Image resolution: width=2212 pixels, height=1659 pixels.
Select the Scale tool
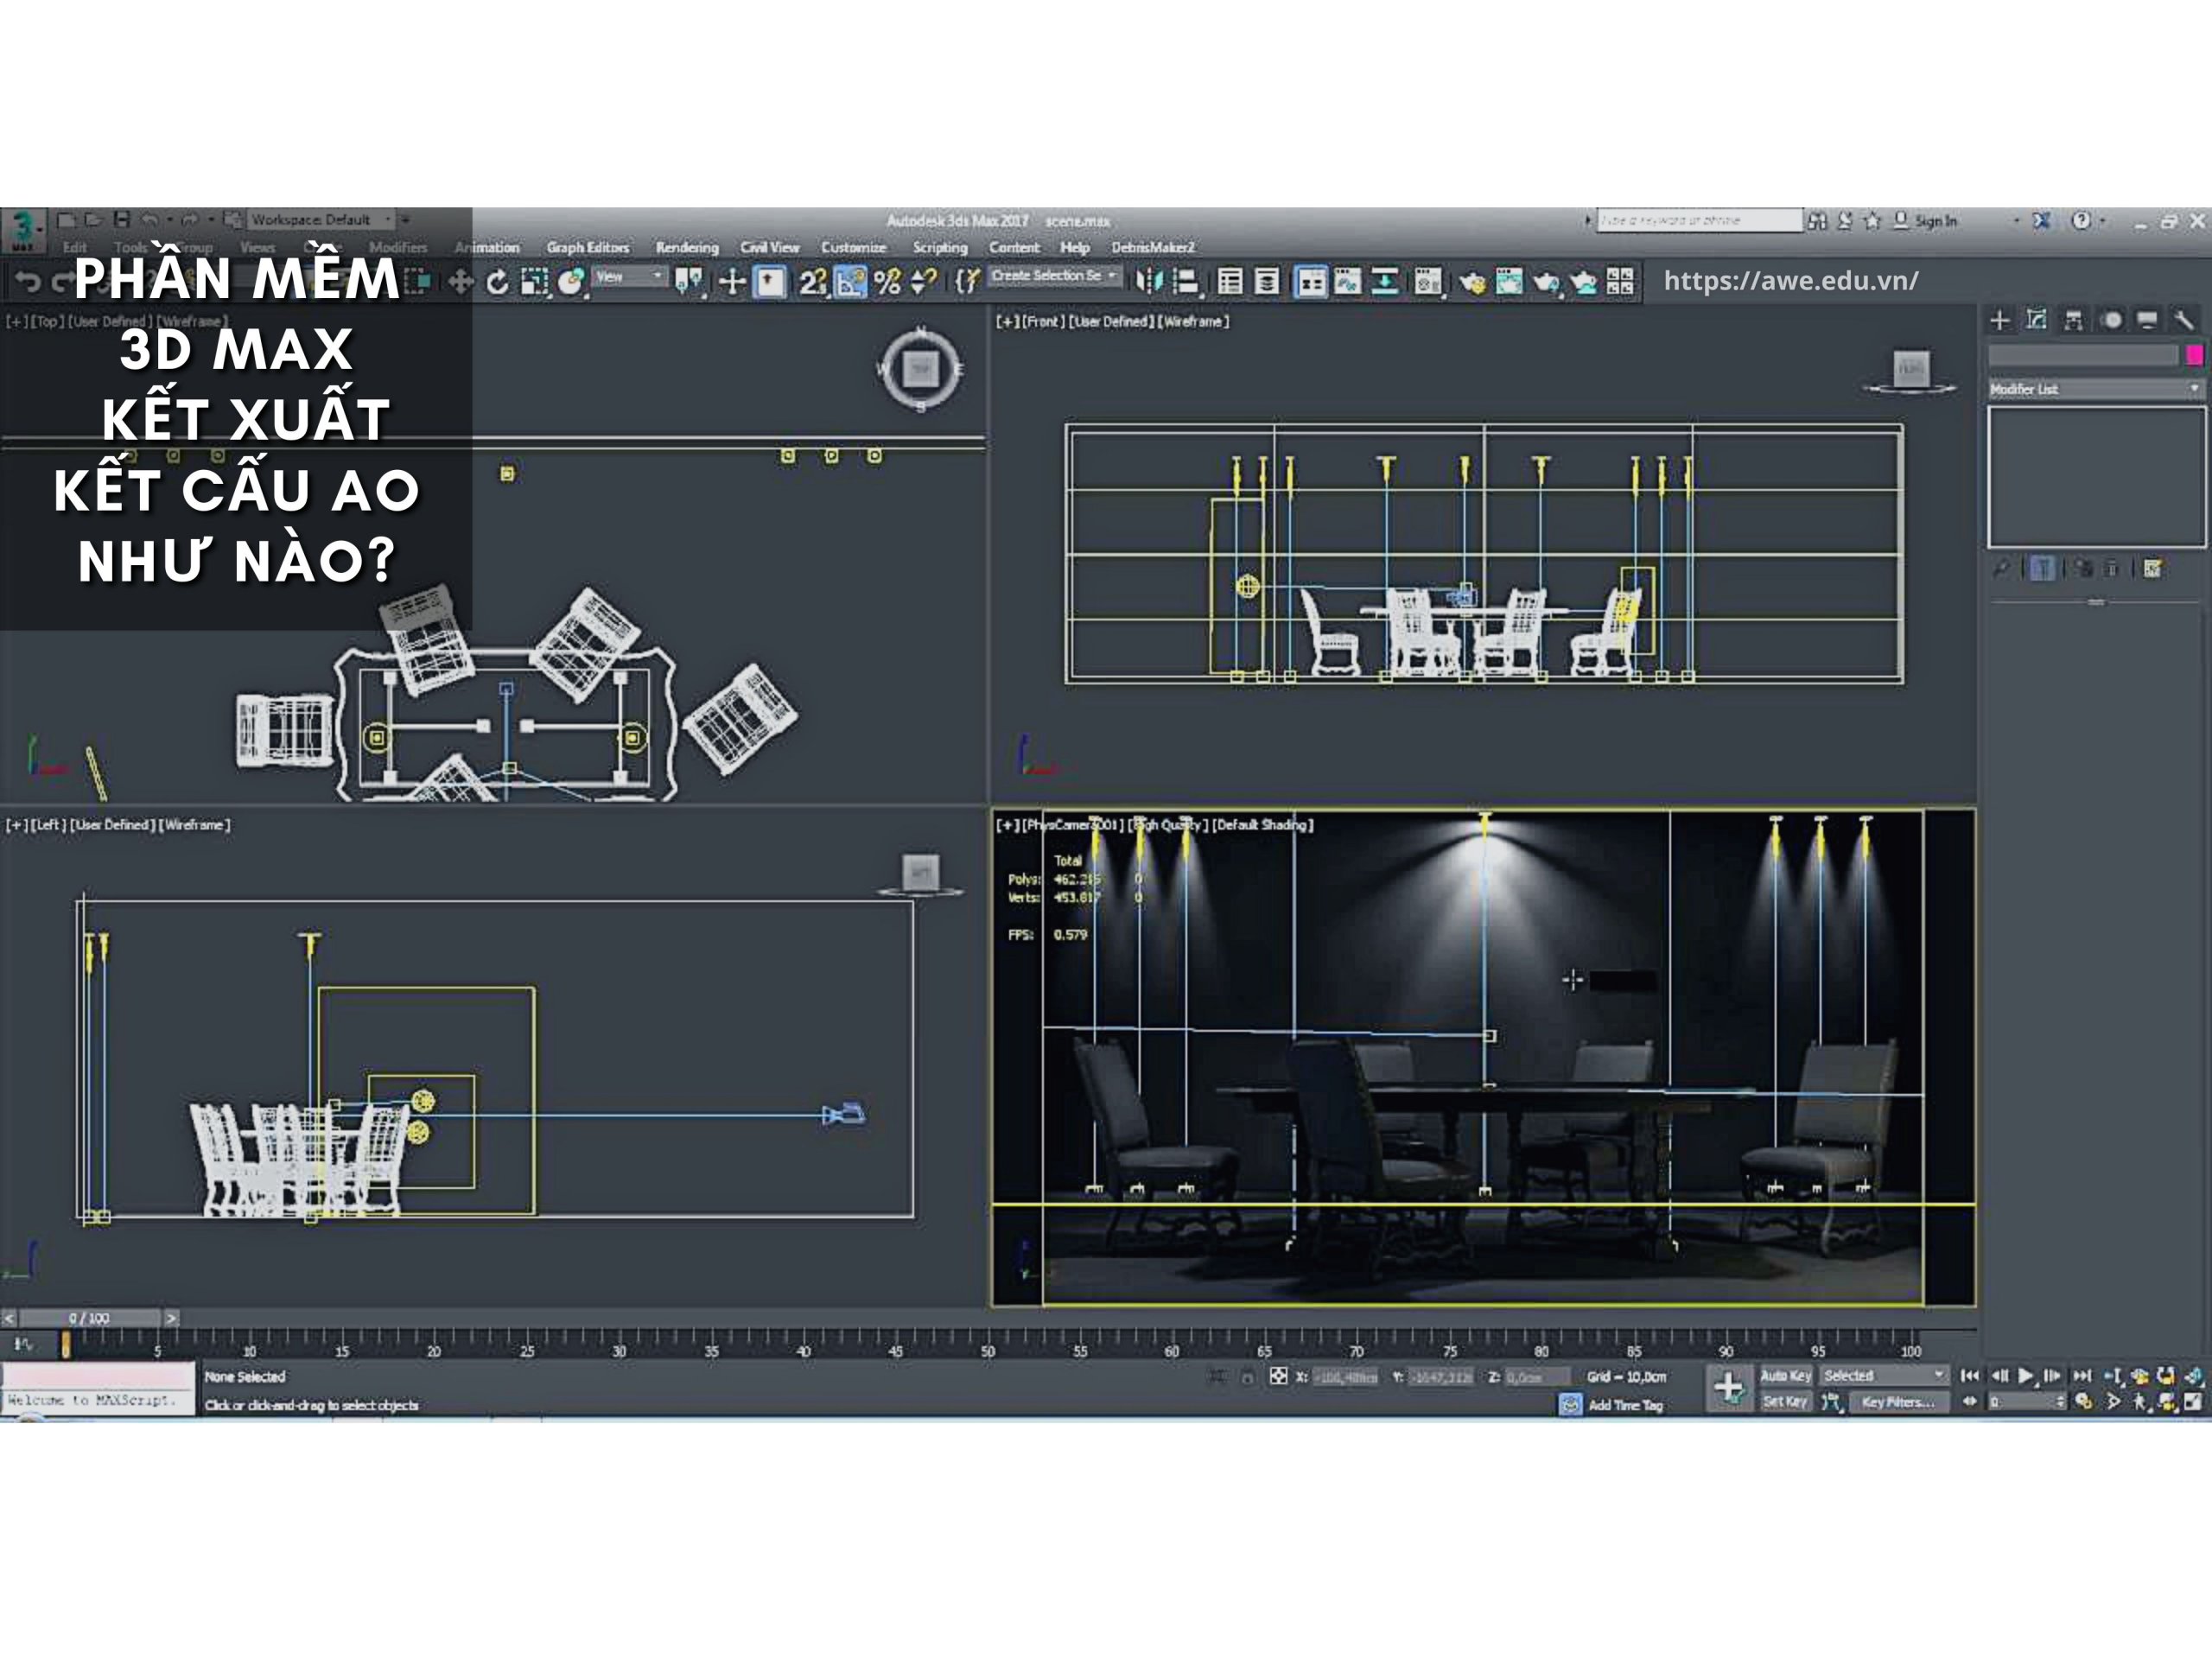(x=534, y=282)
